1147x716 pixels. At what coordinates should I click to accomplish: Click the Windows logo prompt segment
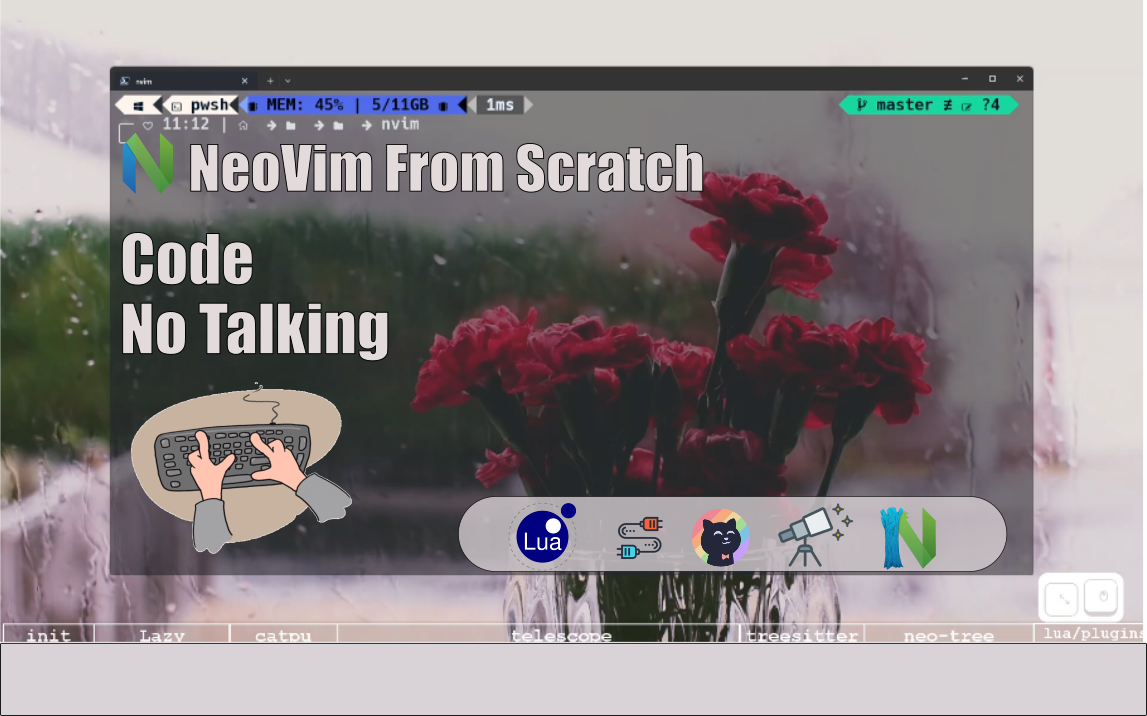pyautogui.click(x=138, y=105)
